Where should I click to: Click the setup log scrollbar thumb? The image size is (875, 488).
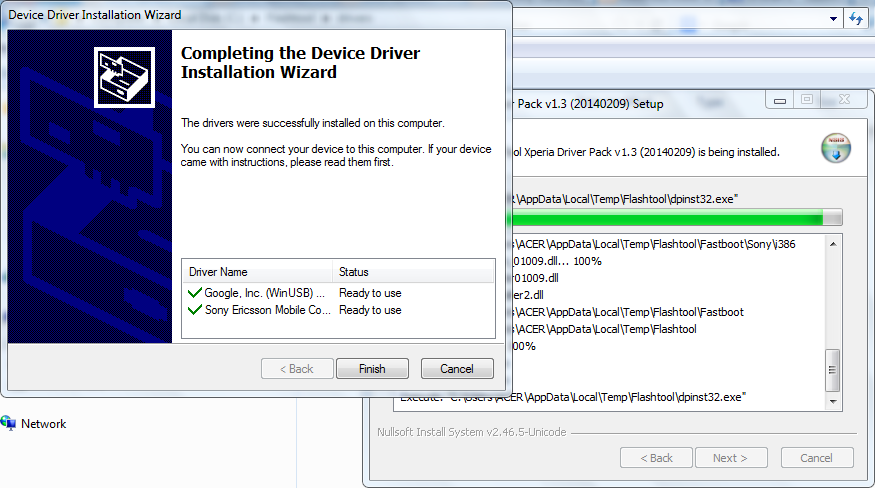pyautogui.click(x=833, y=370)
